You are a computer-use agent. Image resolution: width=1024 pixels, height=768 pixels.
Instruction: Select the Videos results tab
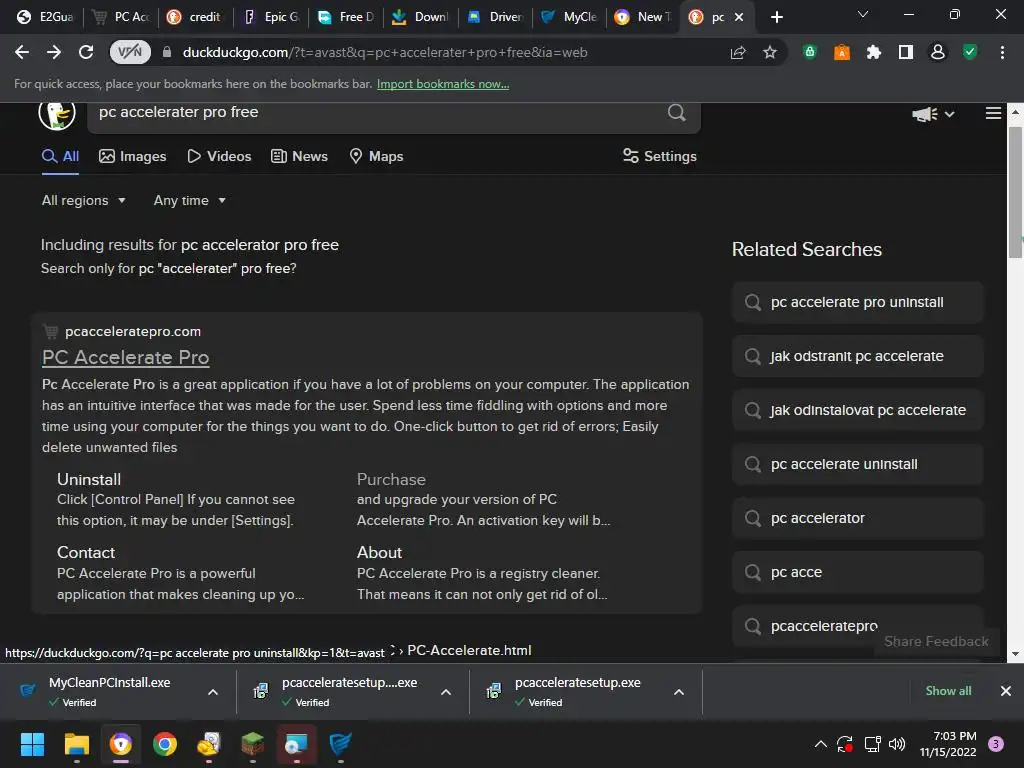point(219,156)
